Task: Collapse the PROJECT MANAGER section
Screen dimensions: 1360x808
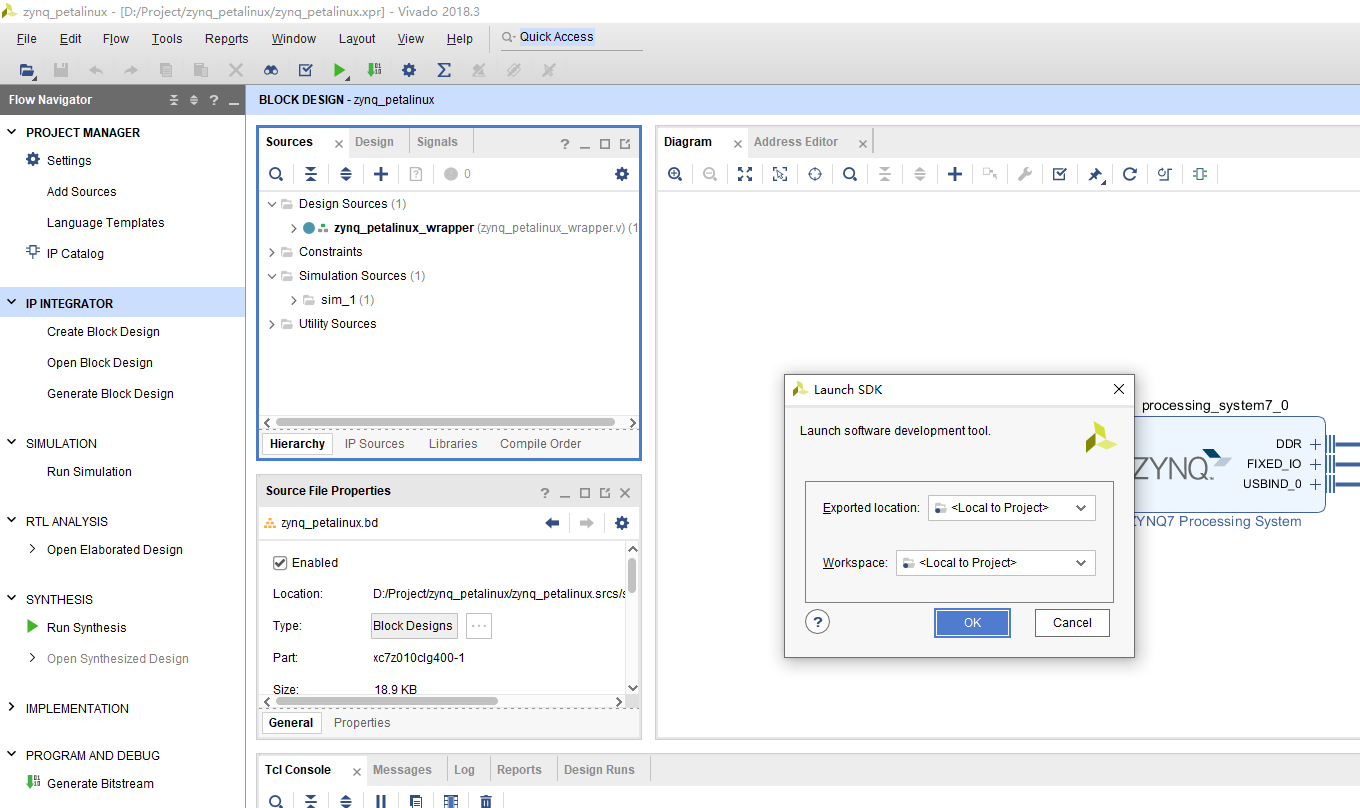Action: pyautogui.click(x=12, y=132)
